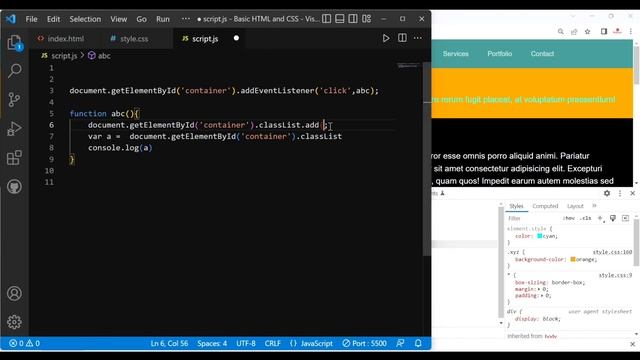Click the unsaved dot on the script.js tab
Screen dimensions: 640x360
[236, 38]
